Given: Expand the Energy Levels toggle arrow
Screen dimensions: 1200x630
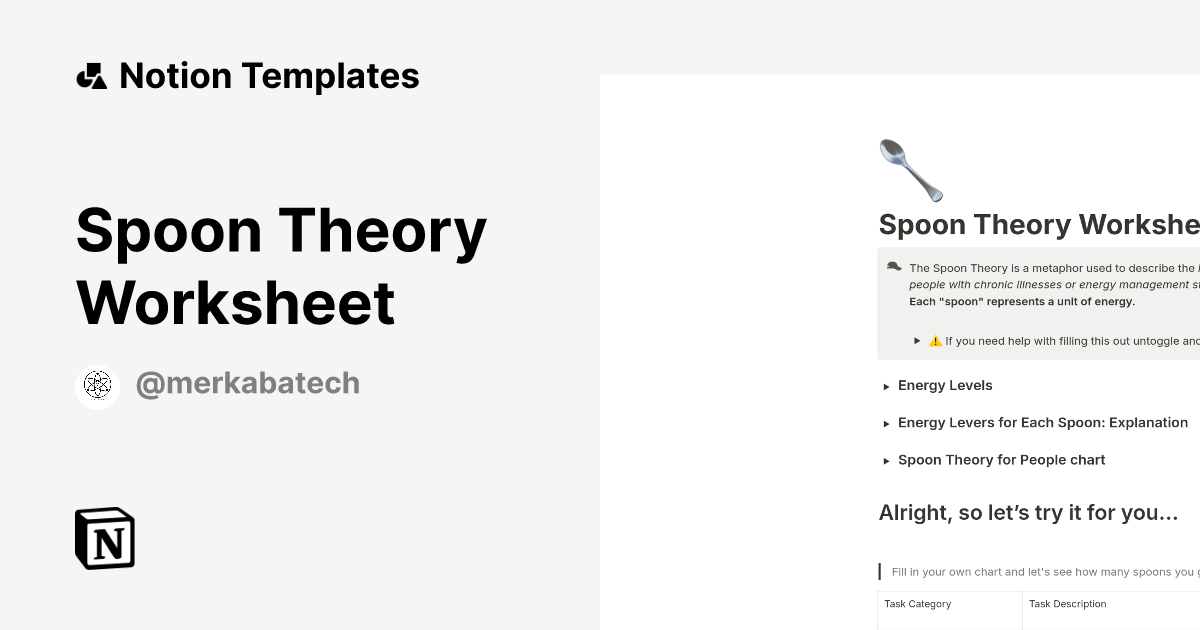Looking at the screenshot, I should tap(886, 387).
